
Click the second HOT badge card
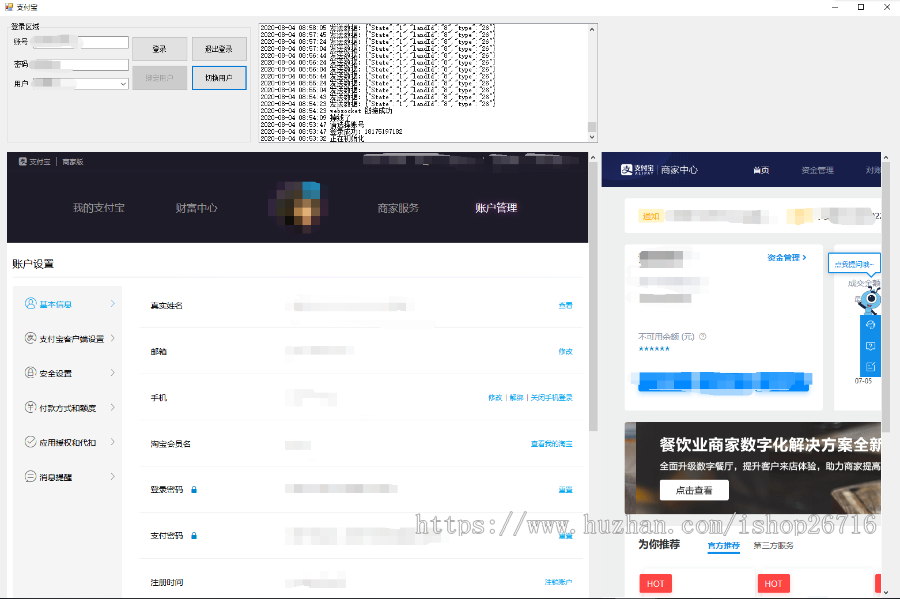click(x=773, y=584)
